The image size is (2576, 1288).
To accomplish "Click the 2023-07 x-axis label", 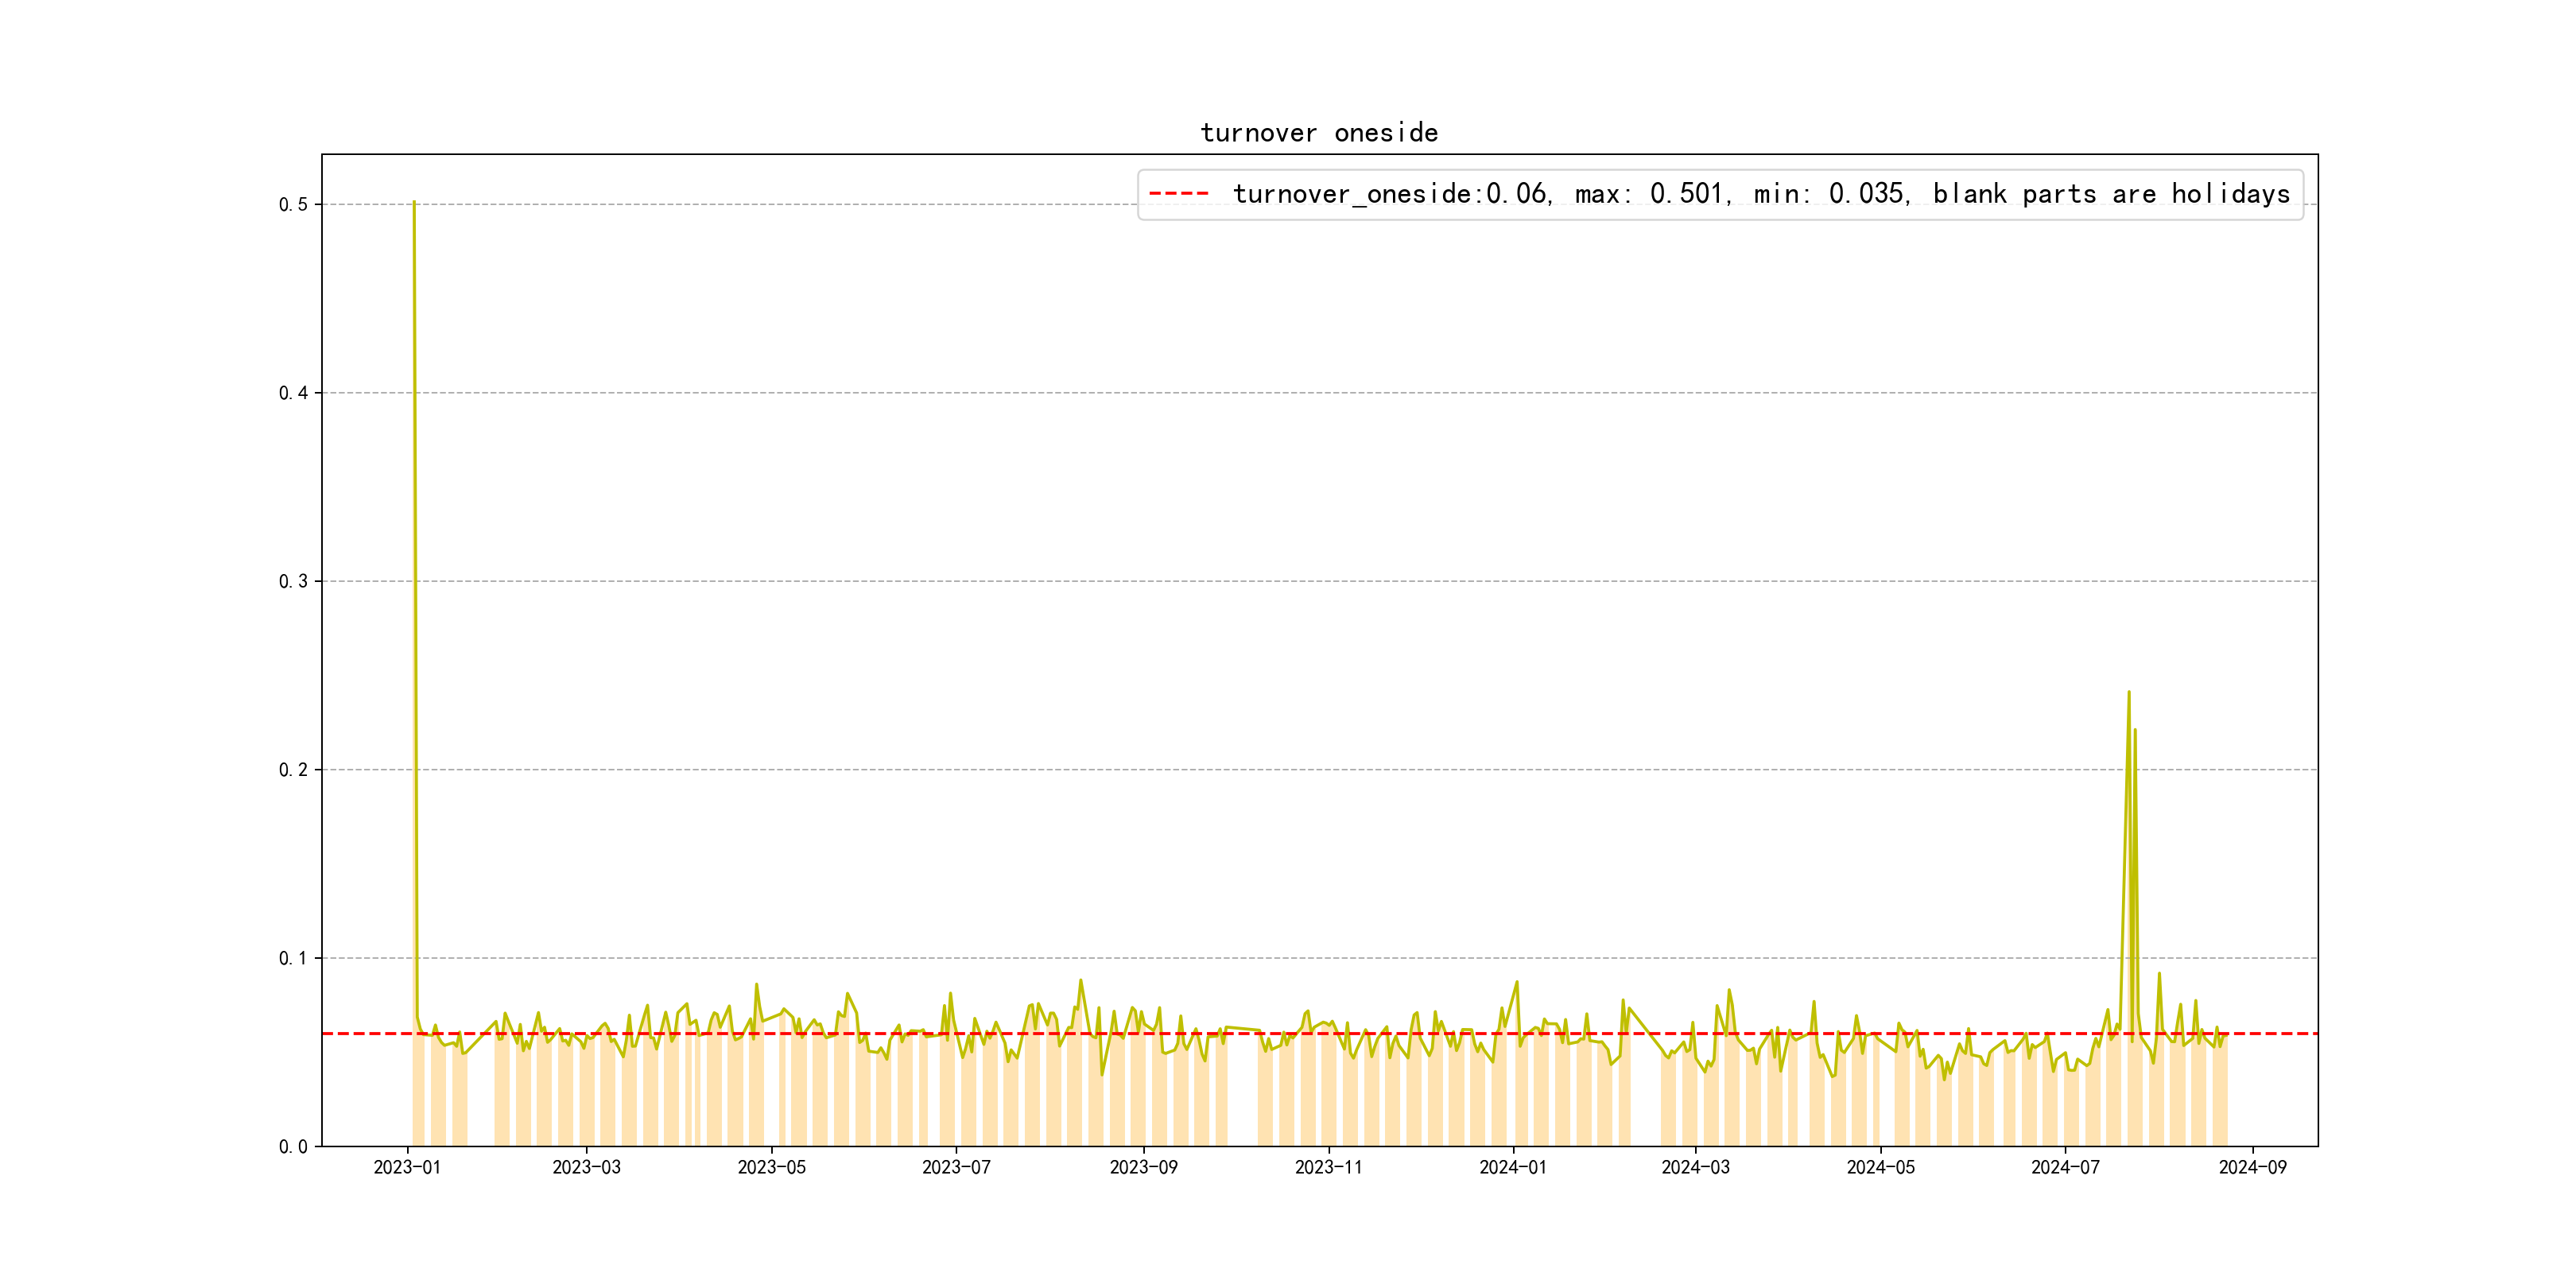I will pyautogui.click(x=956, y=1168).
